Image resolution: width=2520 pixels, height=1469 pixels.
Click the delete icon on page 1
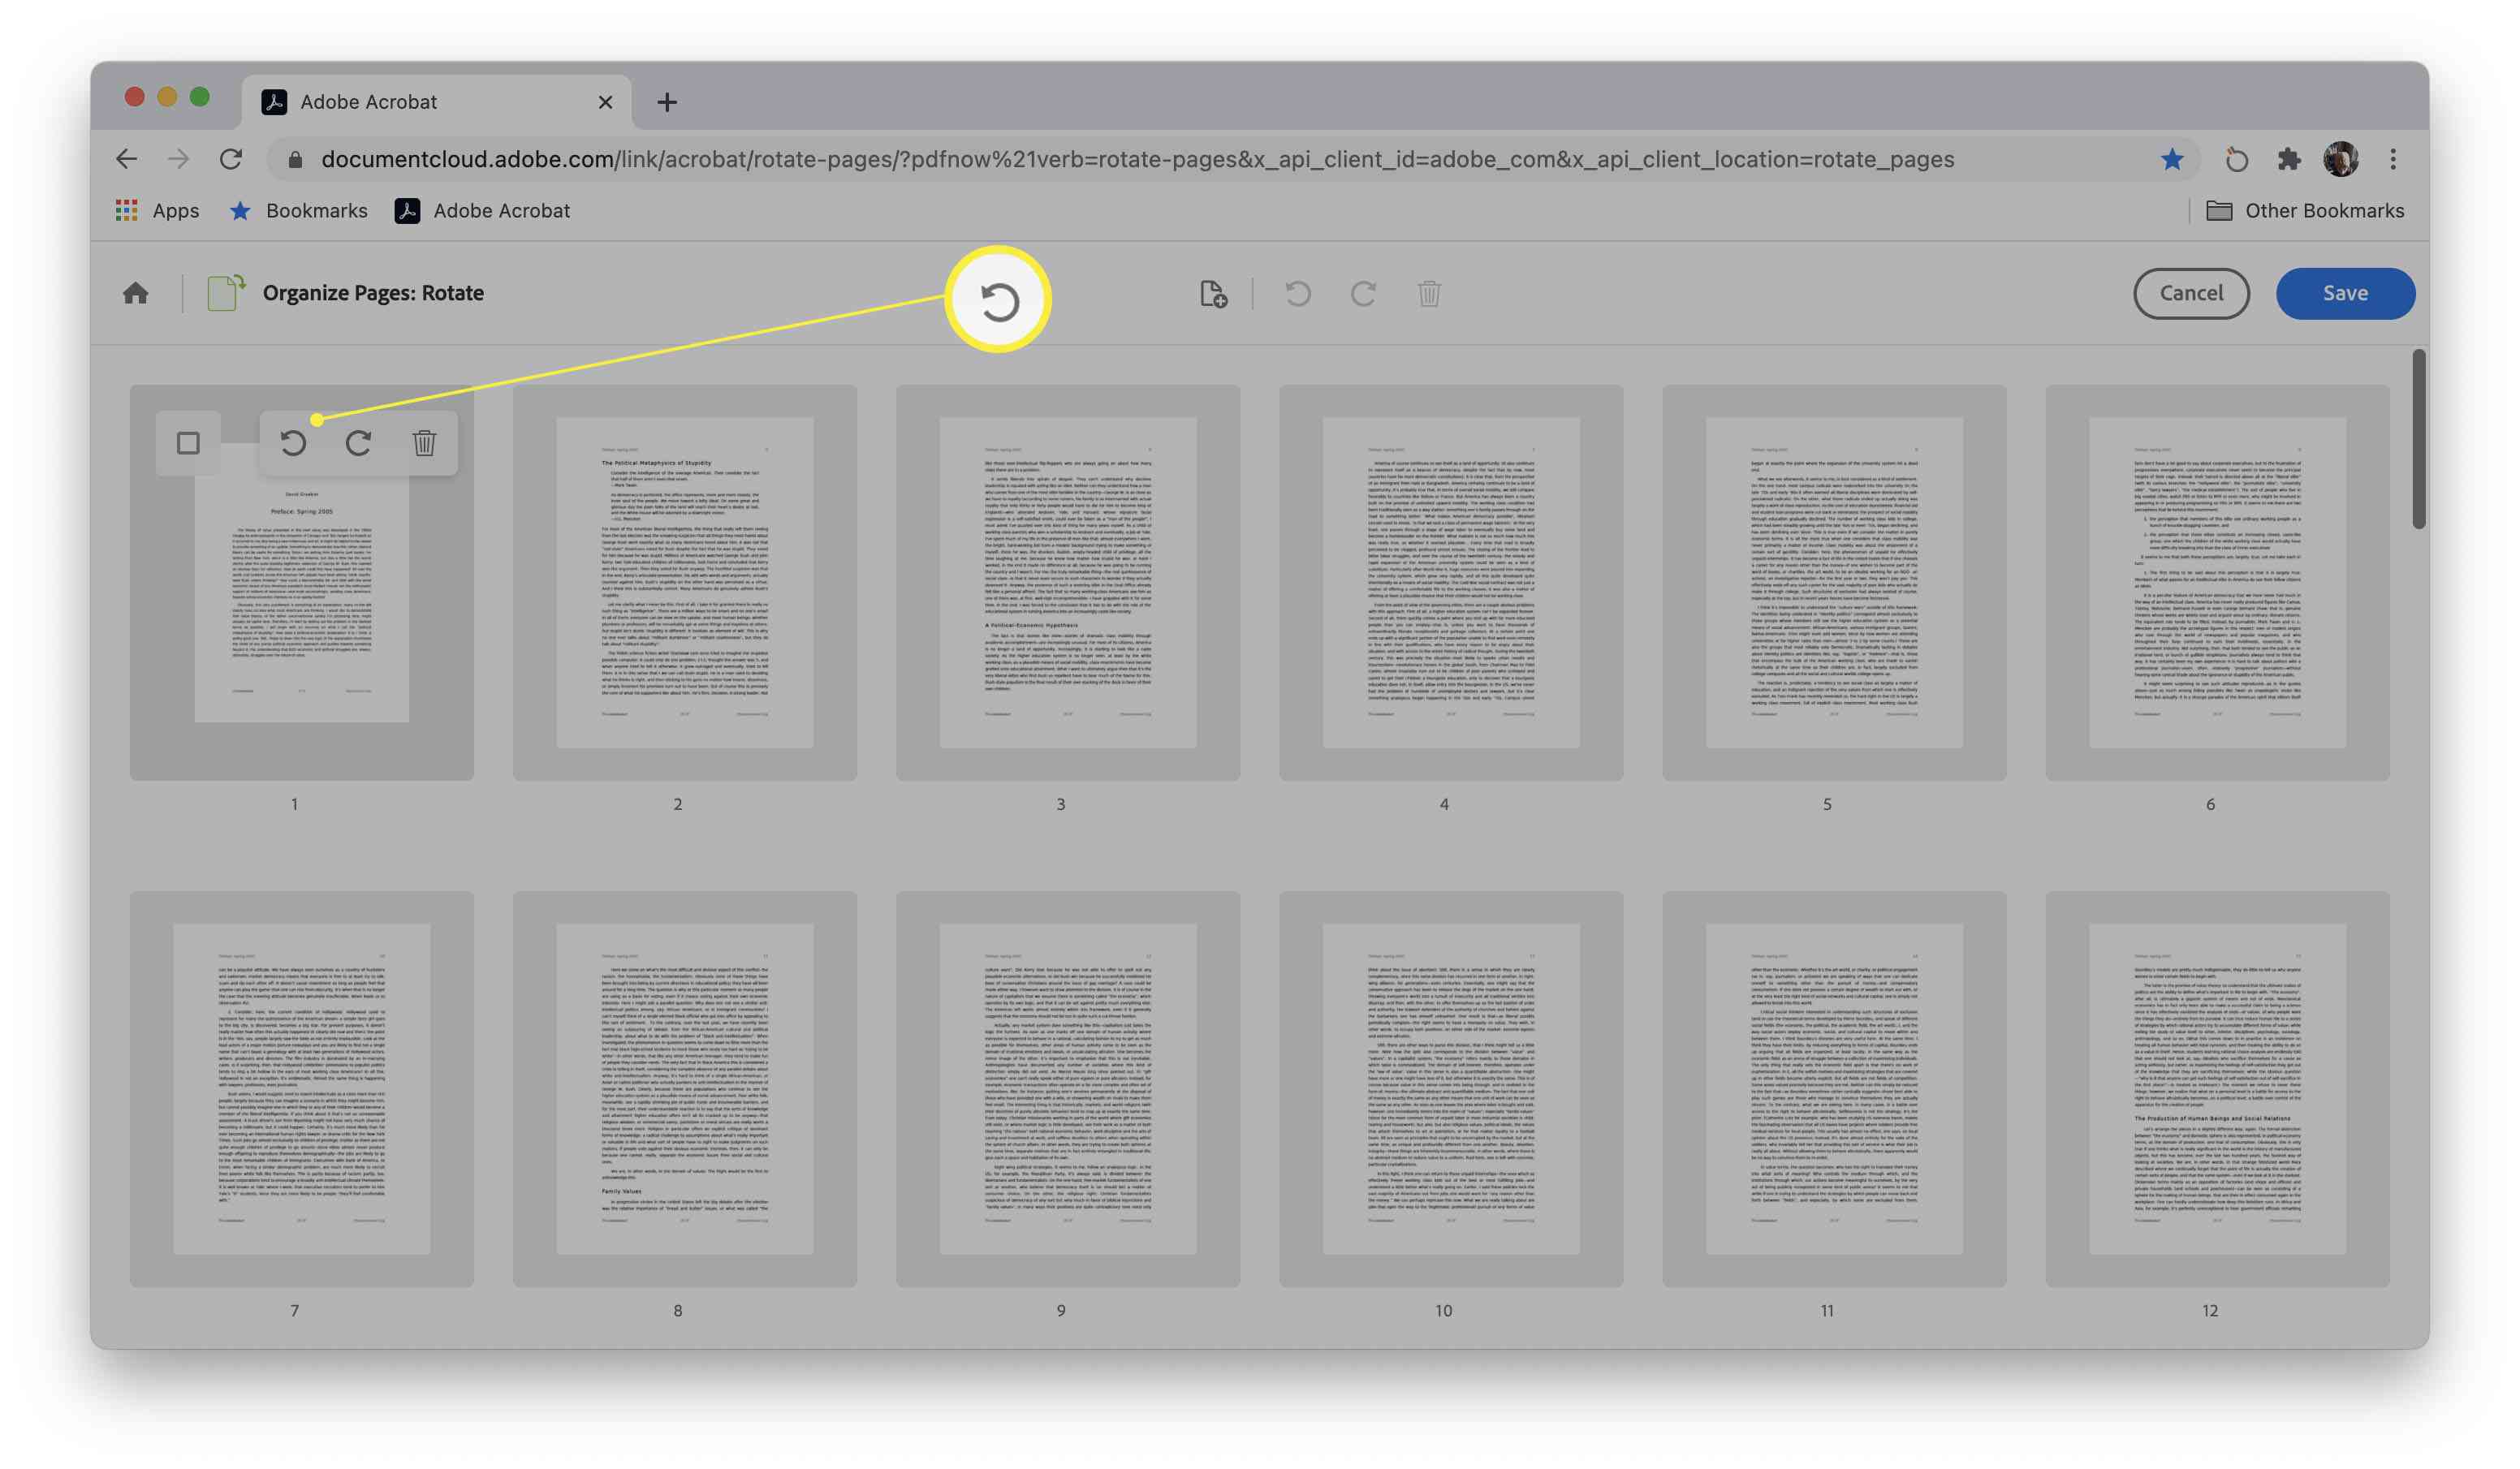(x=423, y=442)
